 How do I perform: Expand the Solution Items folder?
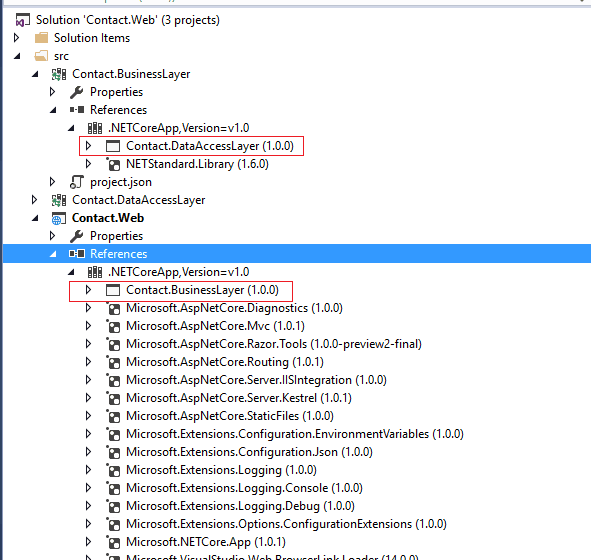point(16,38)
